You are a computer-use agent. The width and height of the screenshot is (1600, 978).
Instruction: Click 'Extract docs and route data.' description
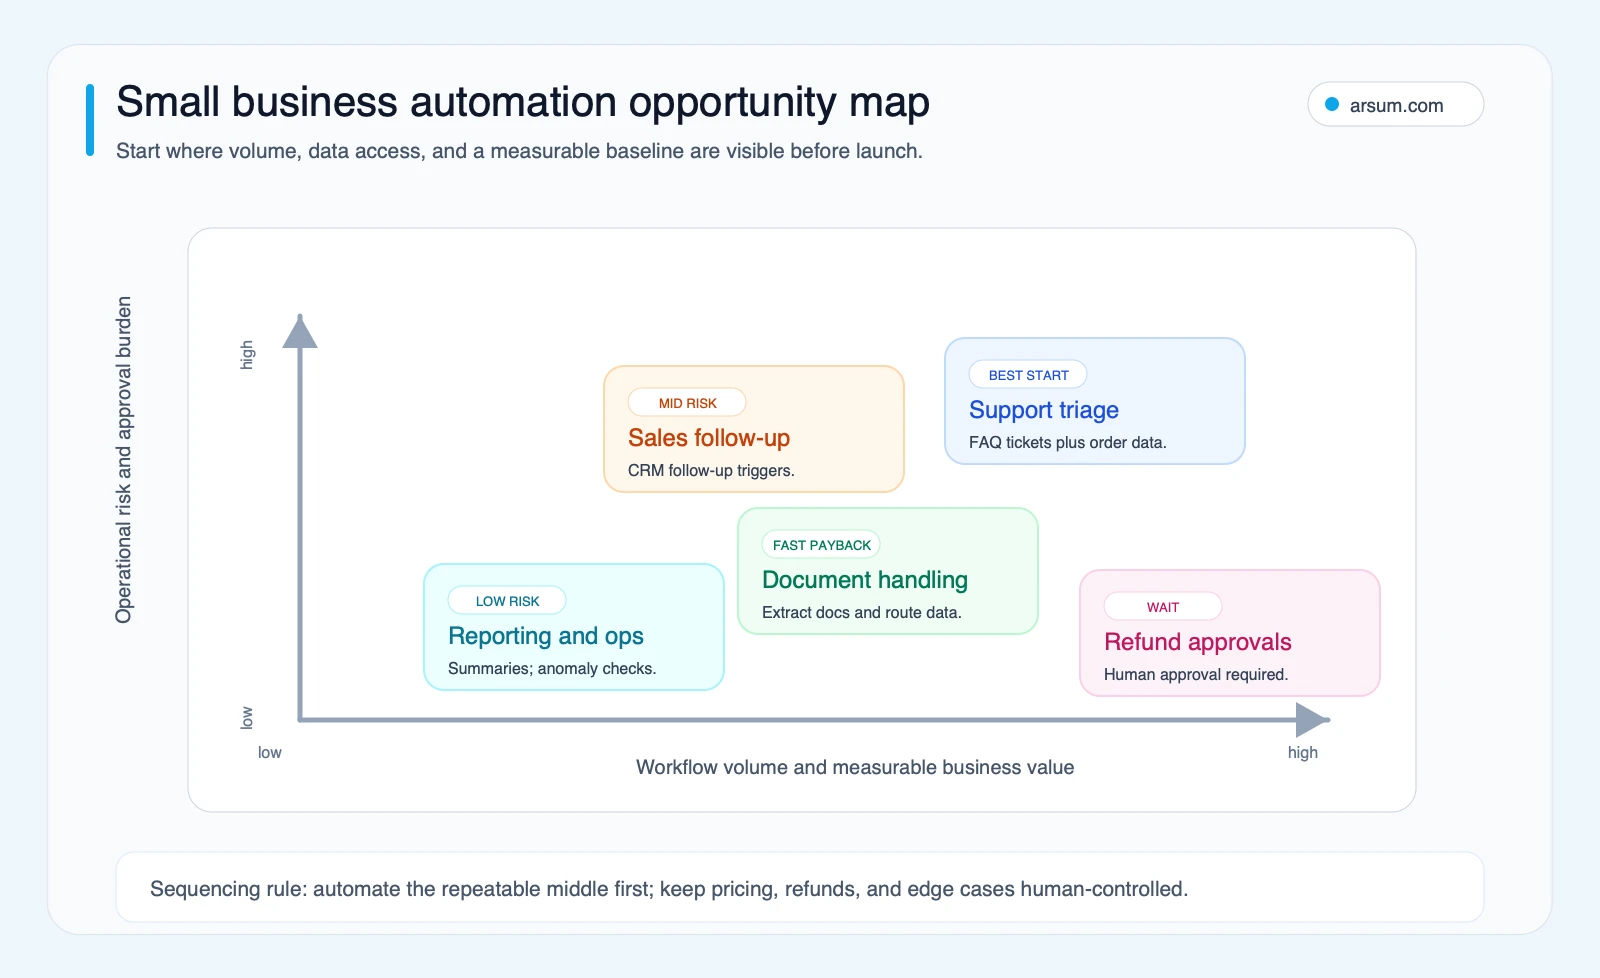pos(861,612)
